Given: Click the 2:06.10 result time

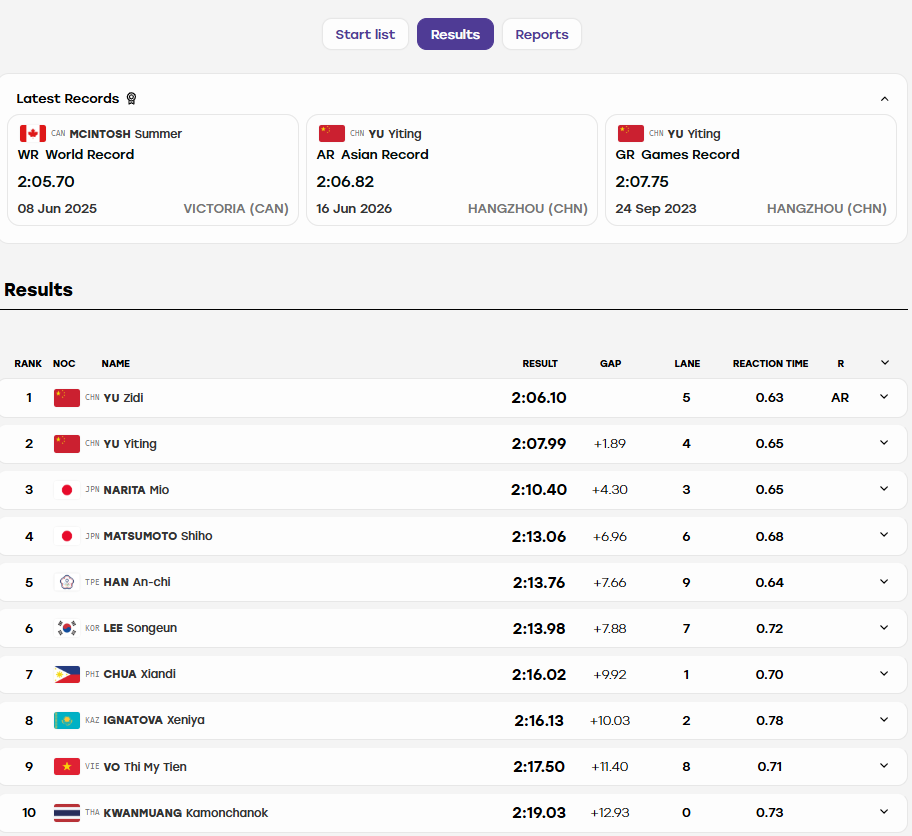Looking at the screenshot, I should (x=539, y=398).
